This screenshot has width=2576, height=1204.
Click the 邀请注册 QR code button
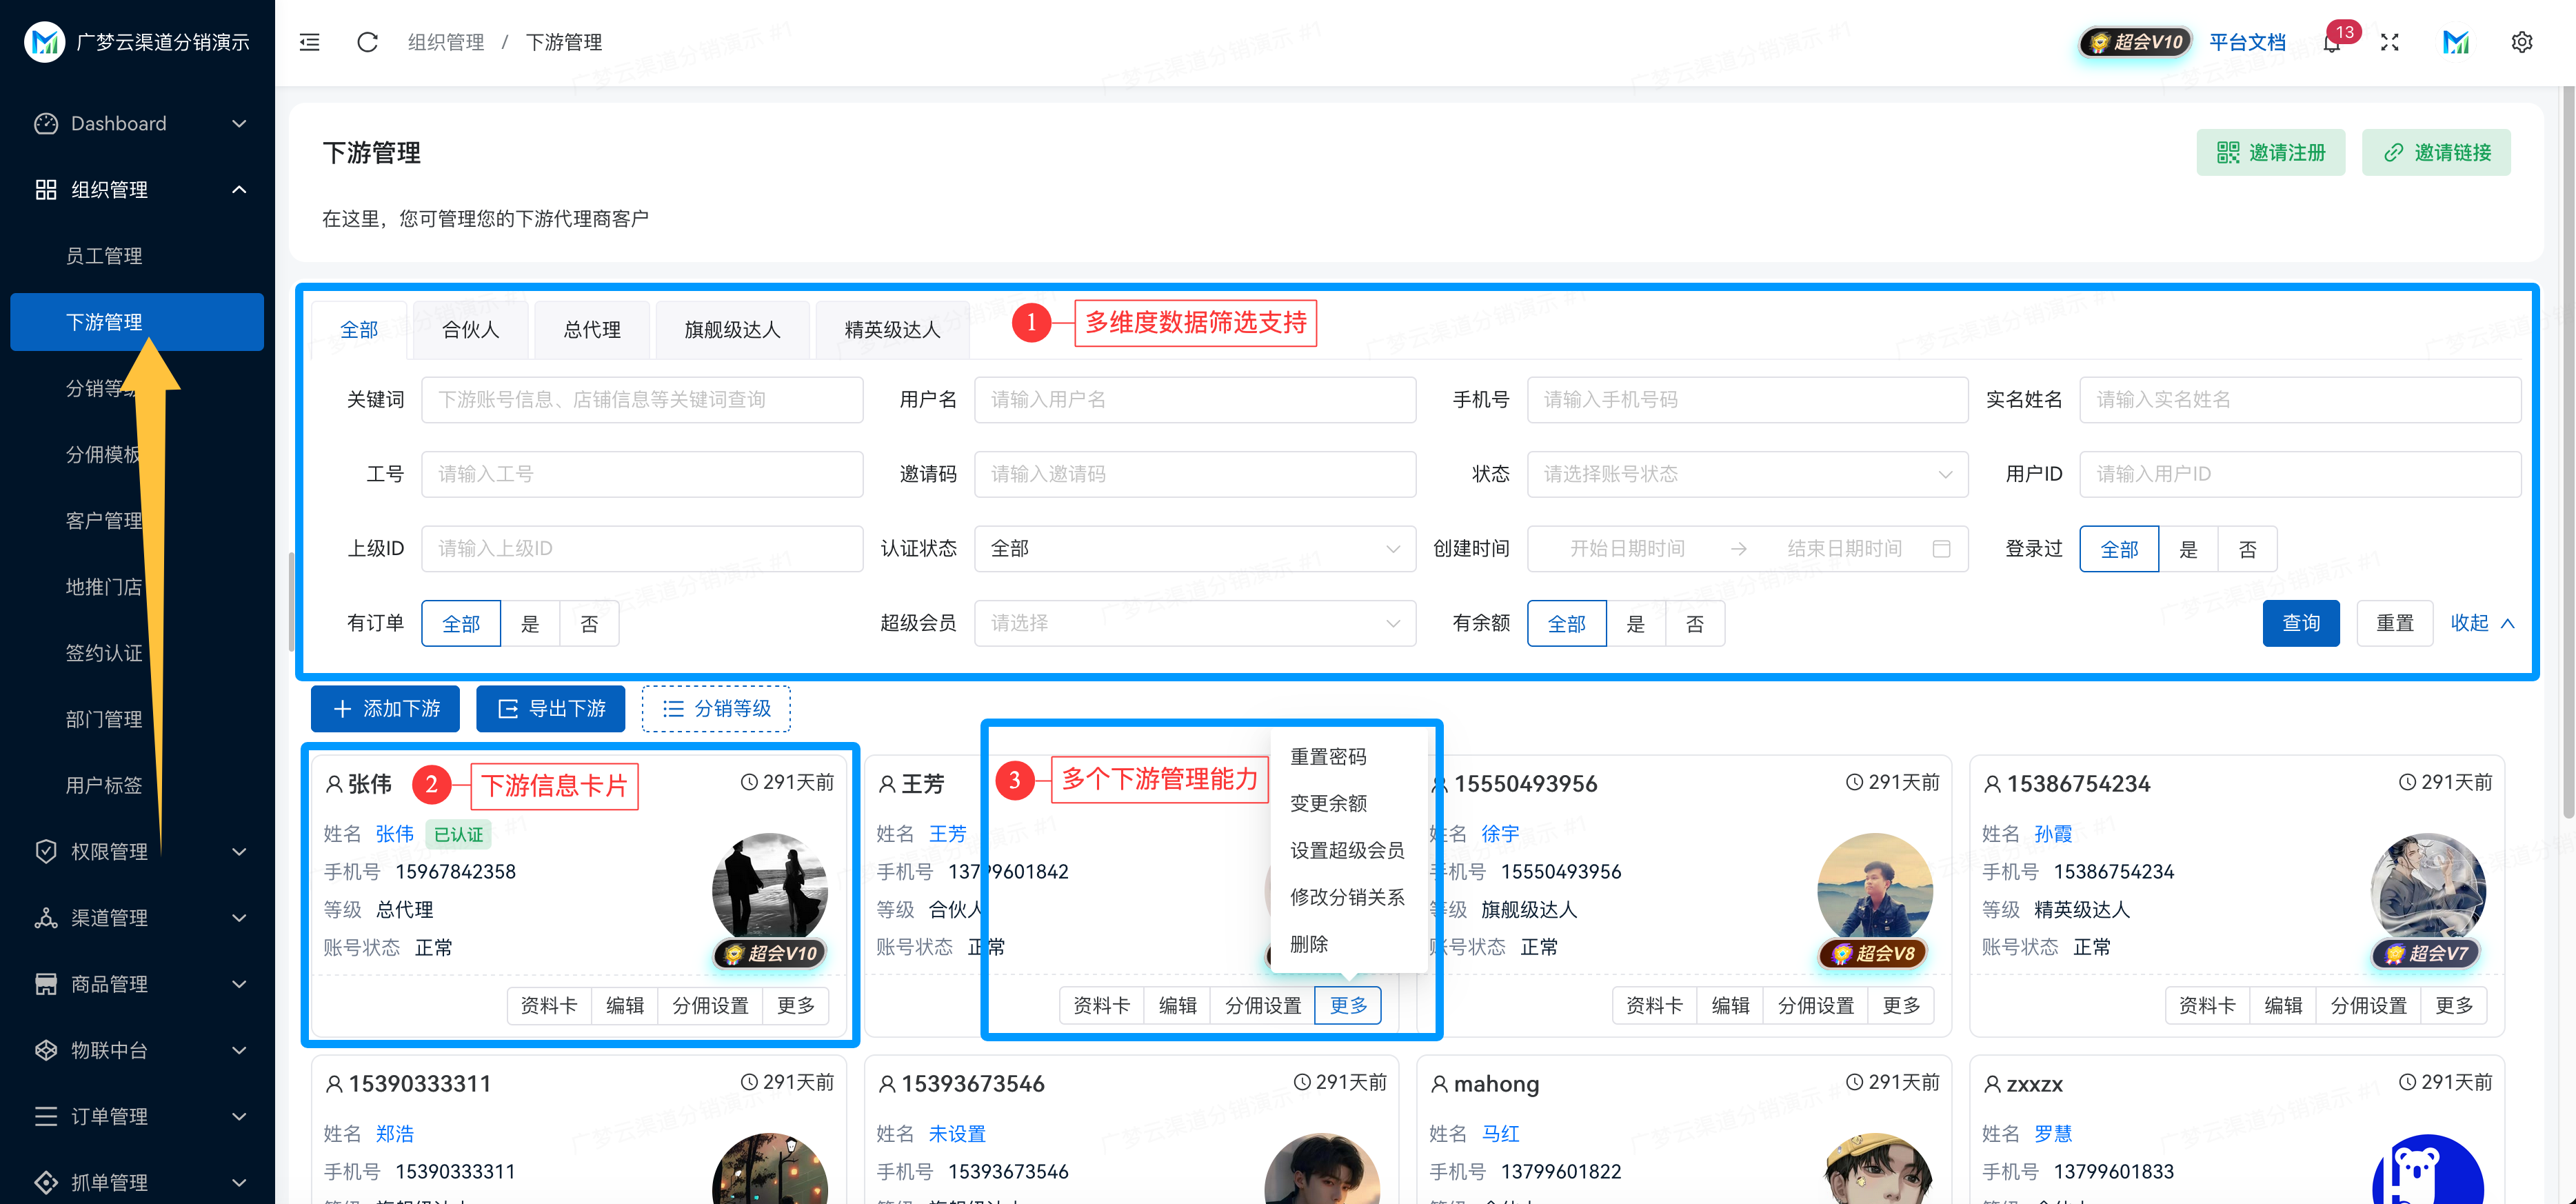[2270, 152]
